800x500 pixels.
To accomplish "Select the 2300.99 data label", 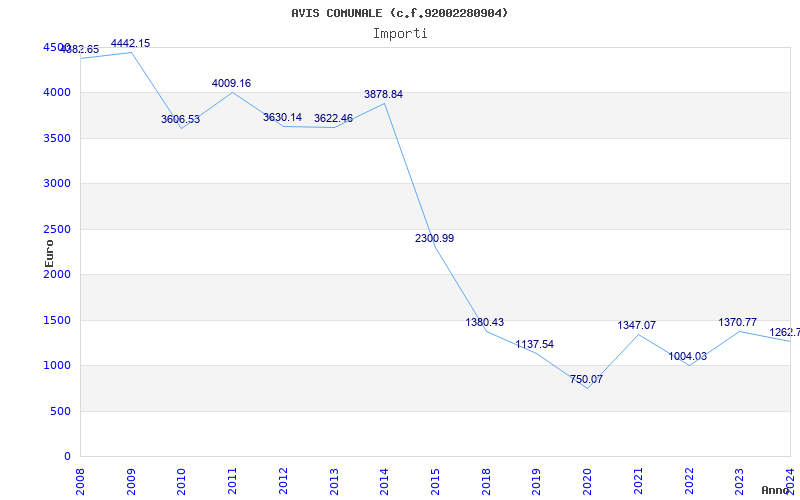I will [434, 238].
